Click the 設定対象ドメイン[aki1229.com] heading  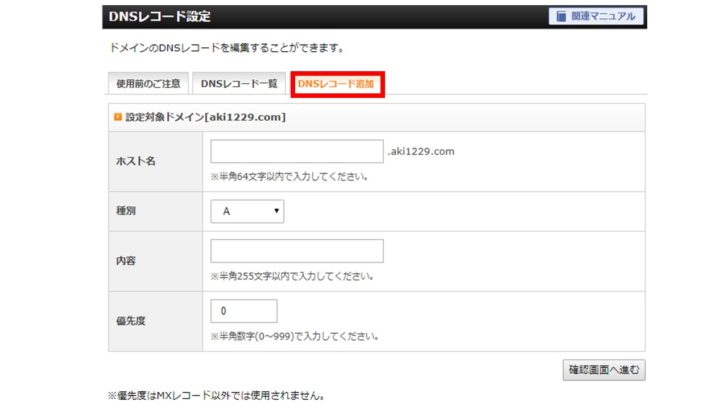coord(205,117)
